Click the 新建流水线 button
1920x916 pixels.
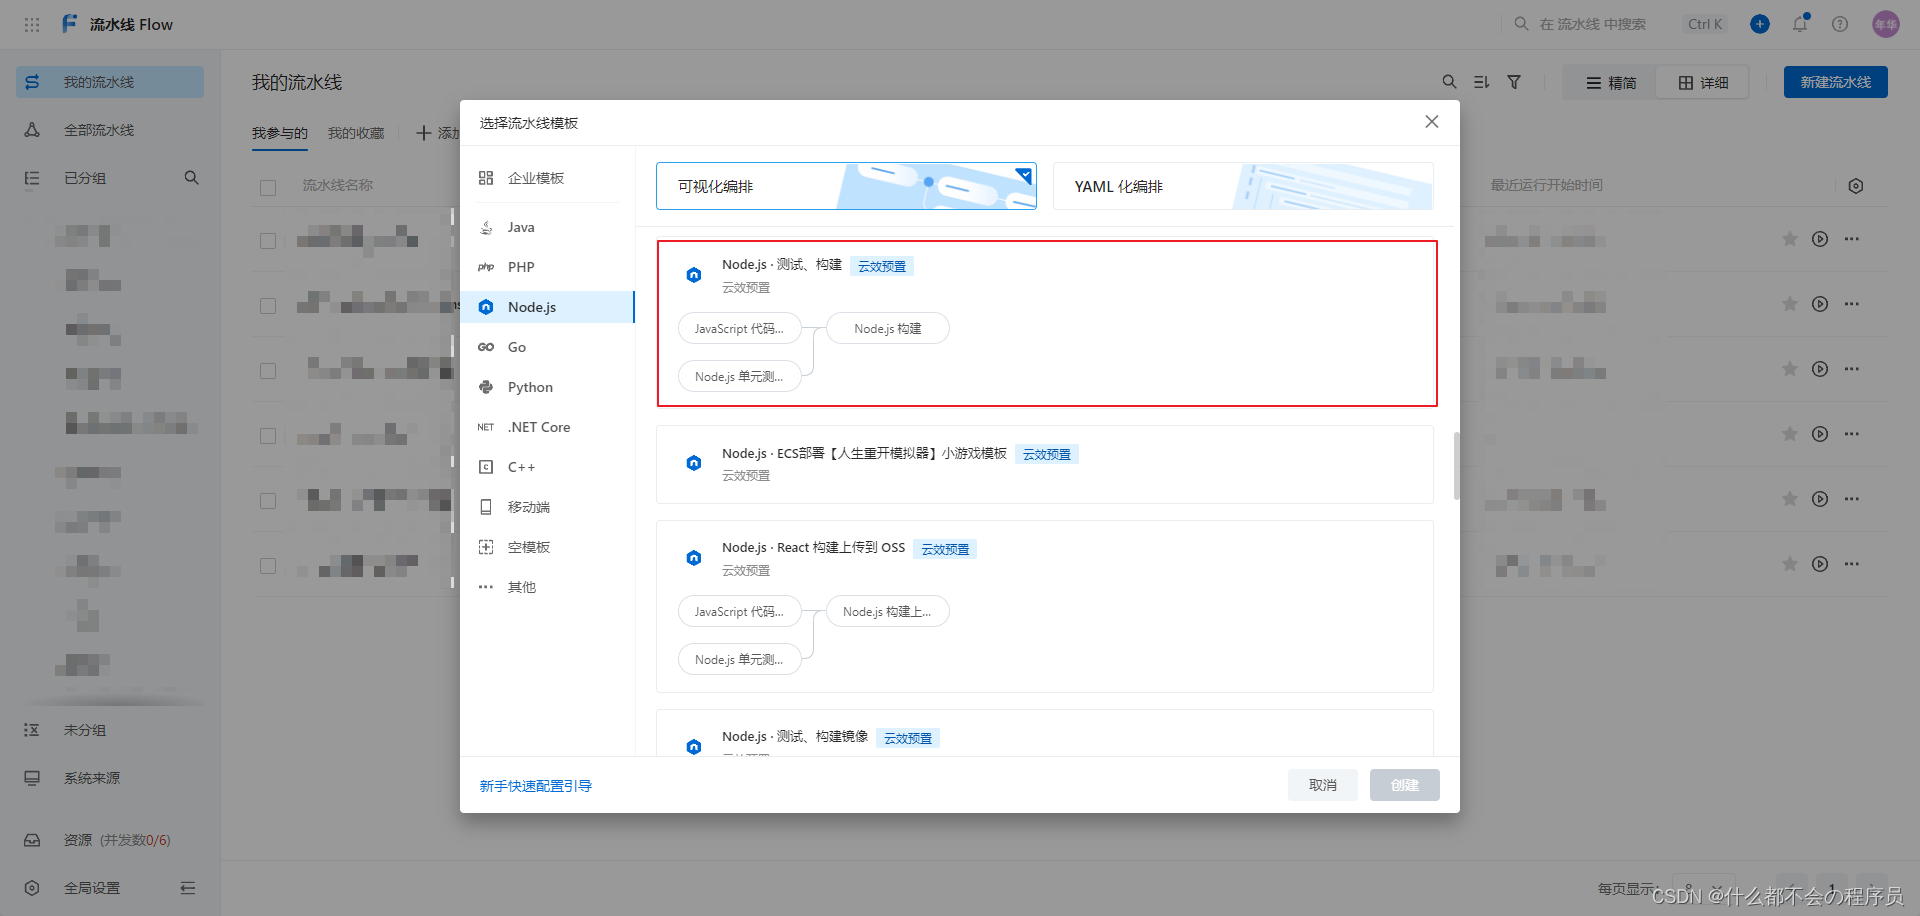coord(1836,82)
